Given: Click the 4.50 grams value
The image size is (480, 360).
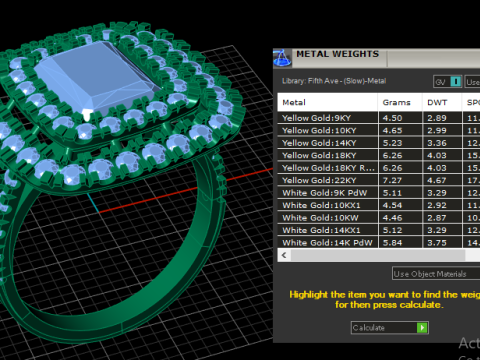Looking at the screenshot, I should pos(392,118).
